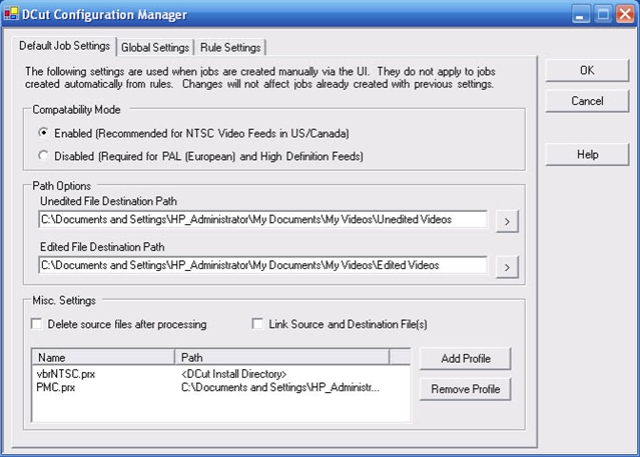Maximize the DCut Configuration Manager window

click(x=603, y=14)
